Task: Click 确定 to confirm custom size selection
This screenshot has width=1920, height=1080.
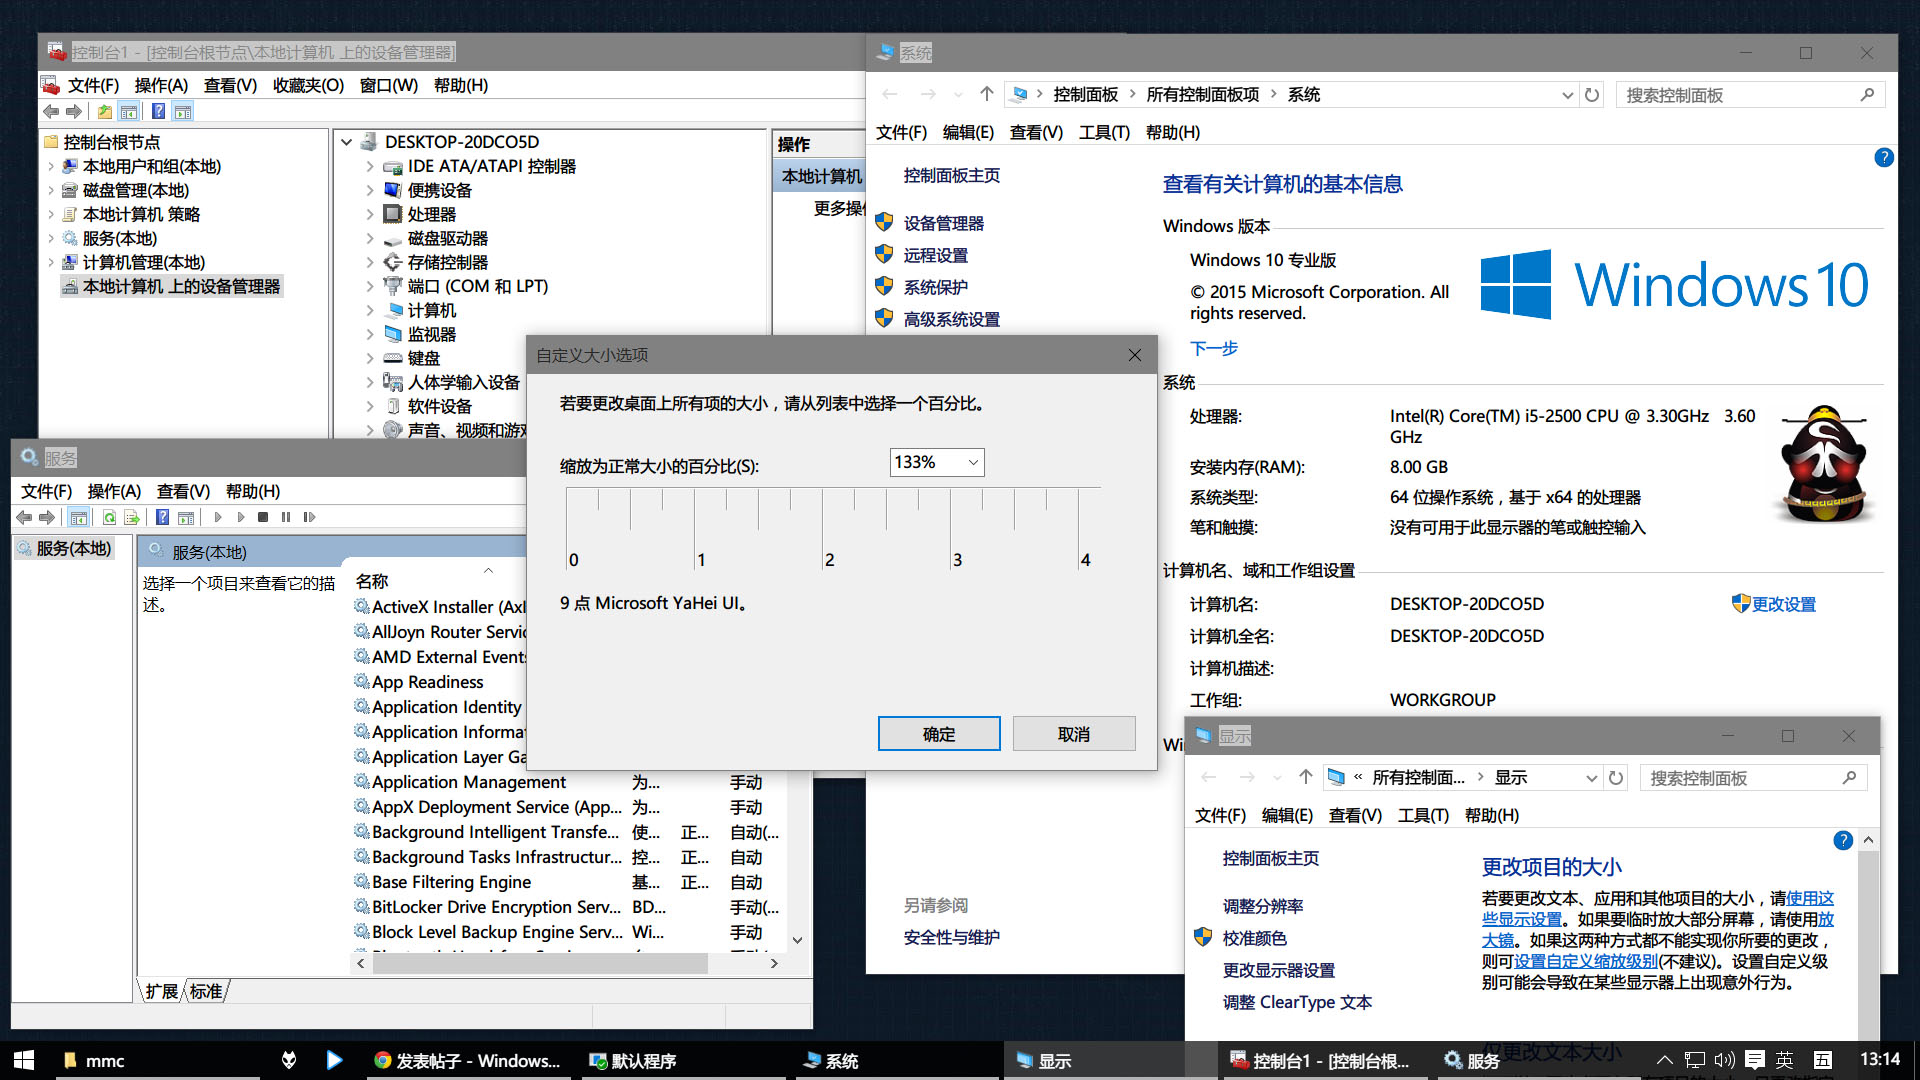Action: pyautogui.click(x=939, y=735)
